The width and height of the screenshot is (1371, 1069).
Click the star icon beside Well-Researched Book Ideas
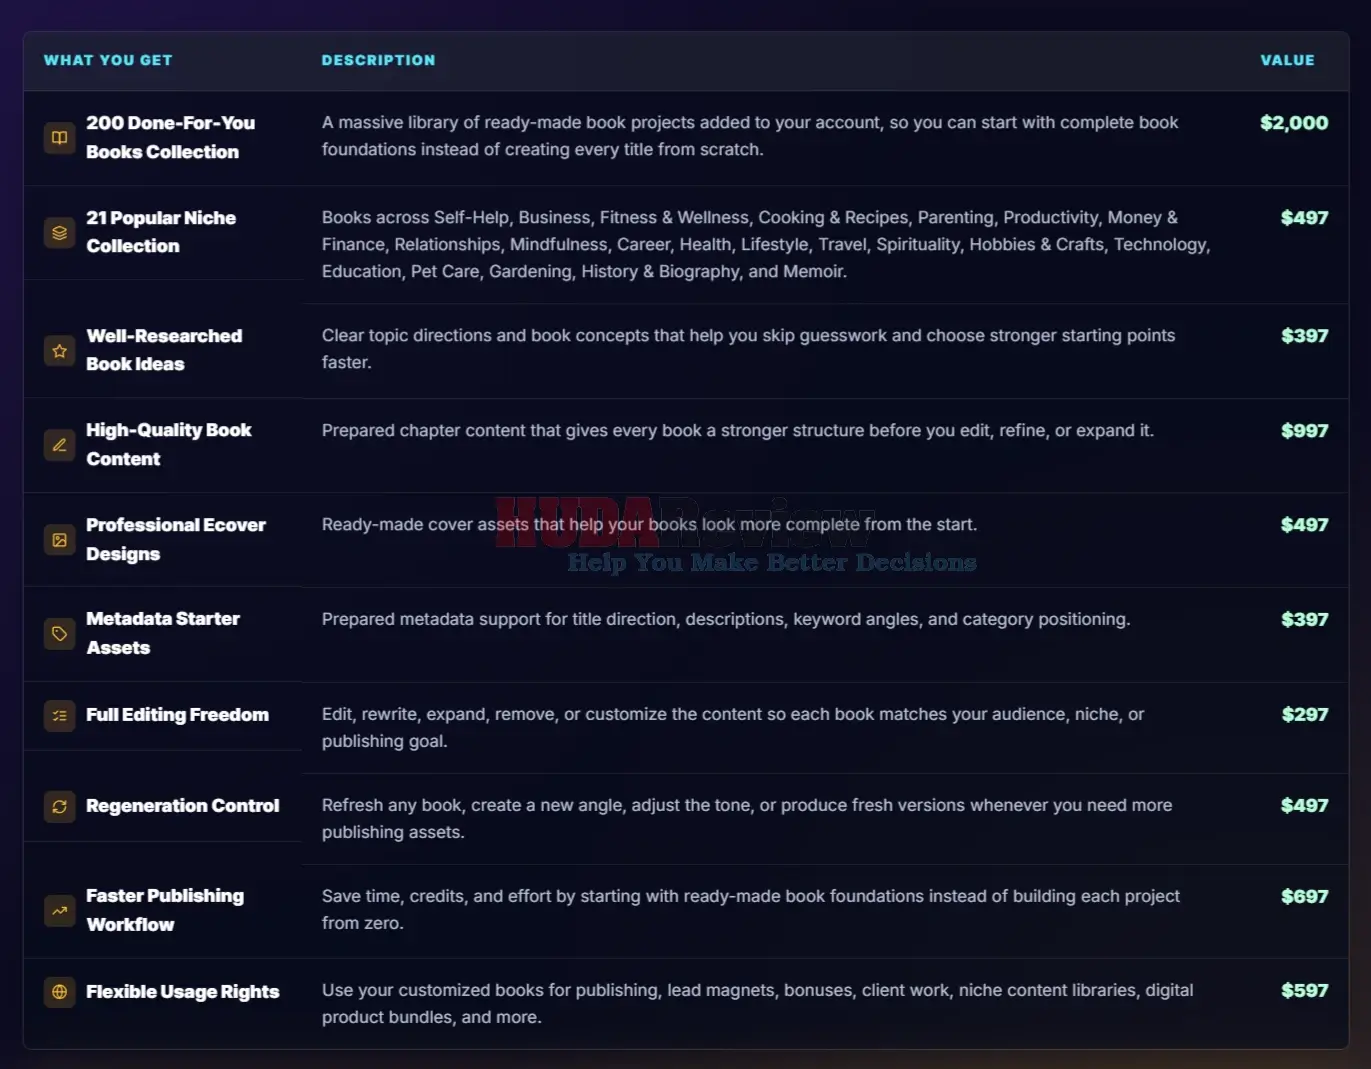[x=60, y=351]
